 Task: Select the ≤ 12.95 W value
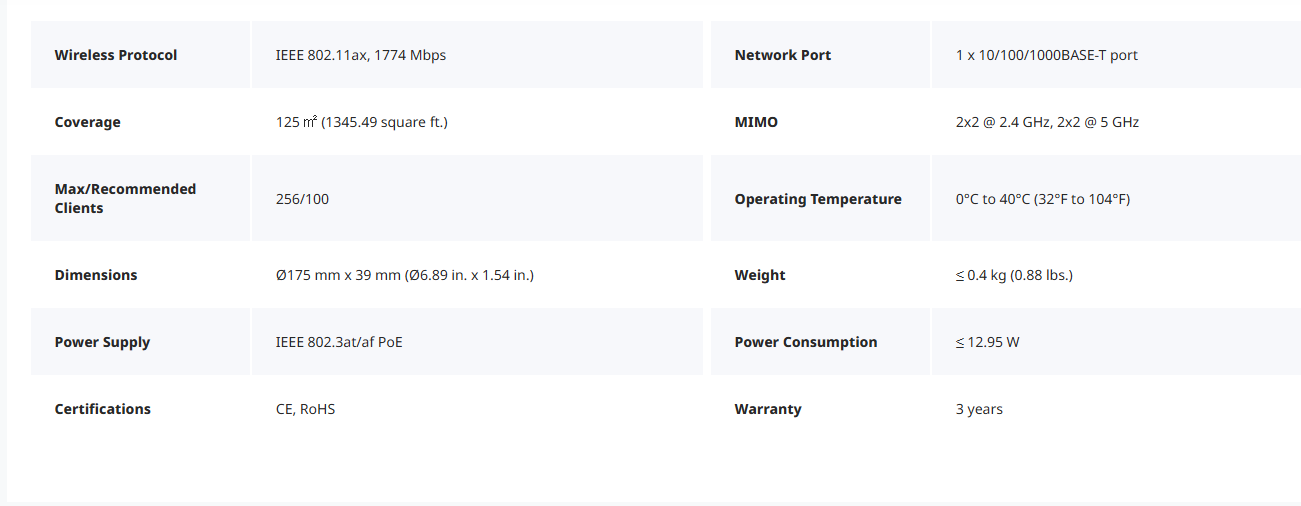(988, 342)
